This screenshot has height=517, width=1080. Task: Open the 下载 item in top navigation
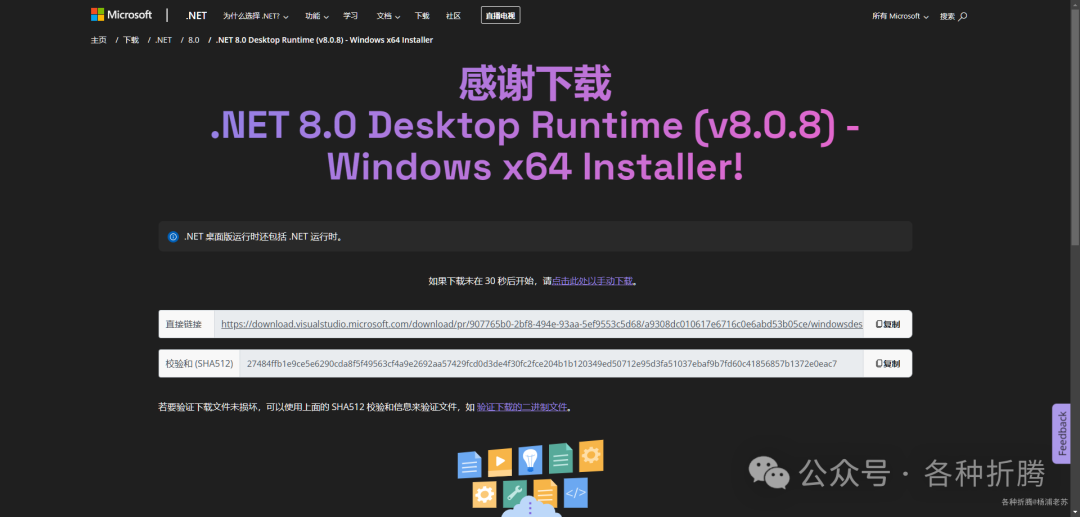pyautogui.click(x=422, y=16)
